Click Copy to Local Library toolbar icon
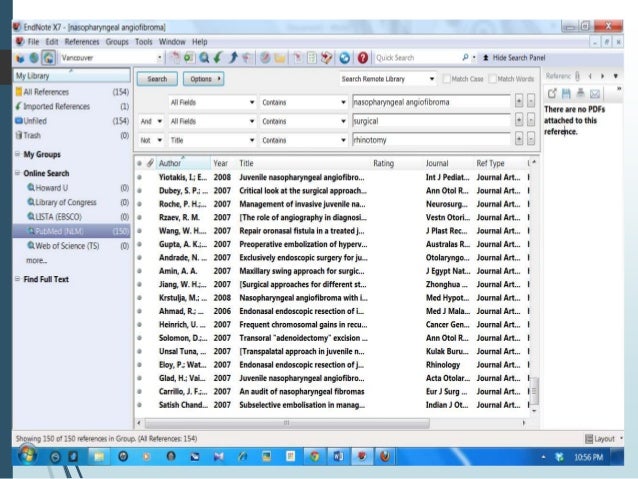The image size is (638, 479). 175,58
